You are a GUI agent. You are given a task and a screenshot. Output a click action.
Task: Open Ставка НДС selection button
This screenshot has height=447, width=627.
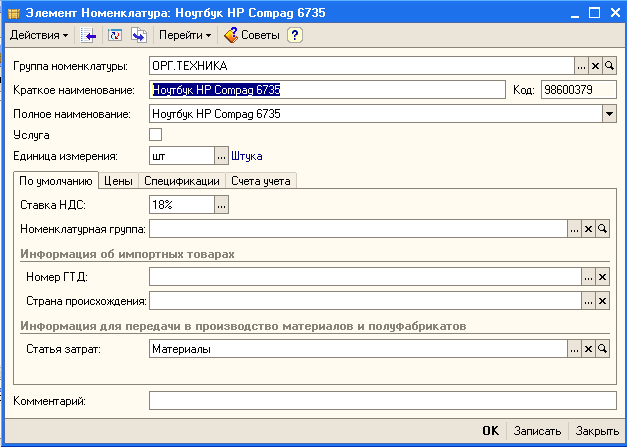[x=222, y=205]
